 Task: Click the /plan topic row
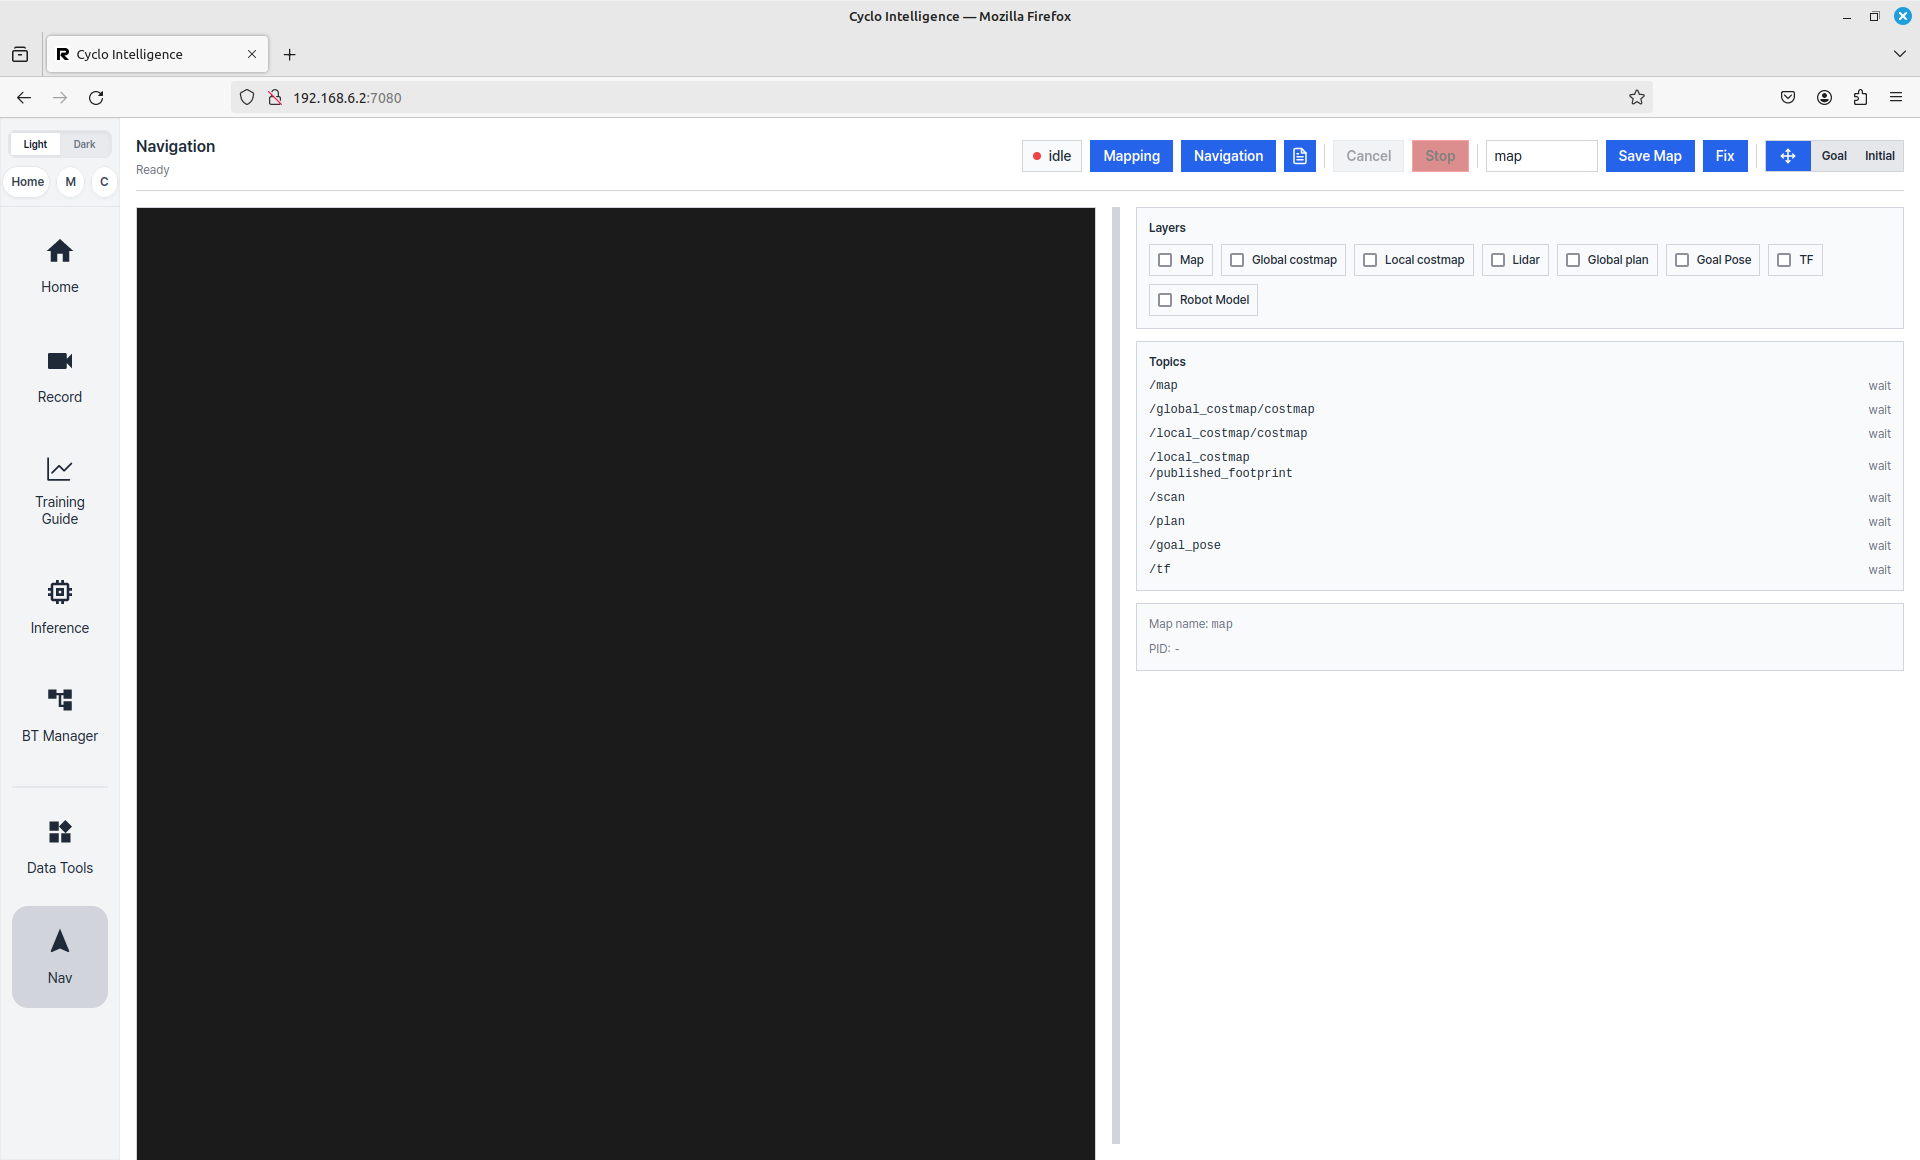tap(1520, 522)
